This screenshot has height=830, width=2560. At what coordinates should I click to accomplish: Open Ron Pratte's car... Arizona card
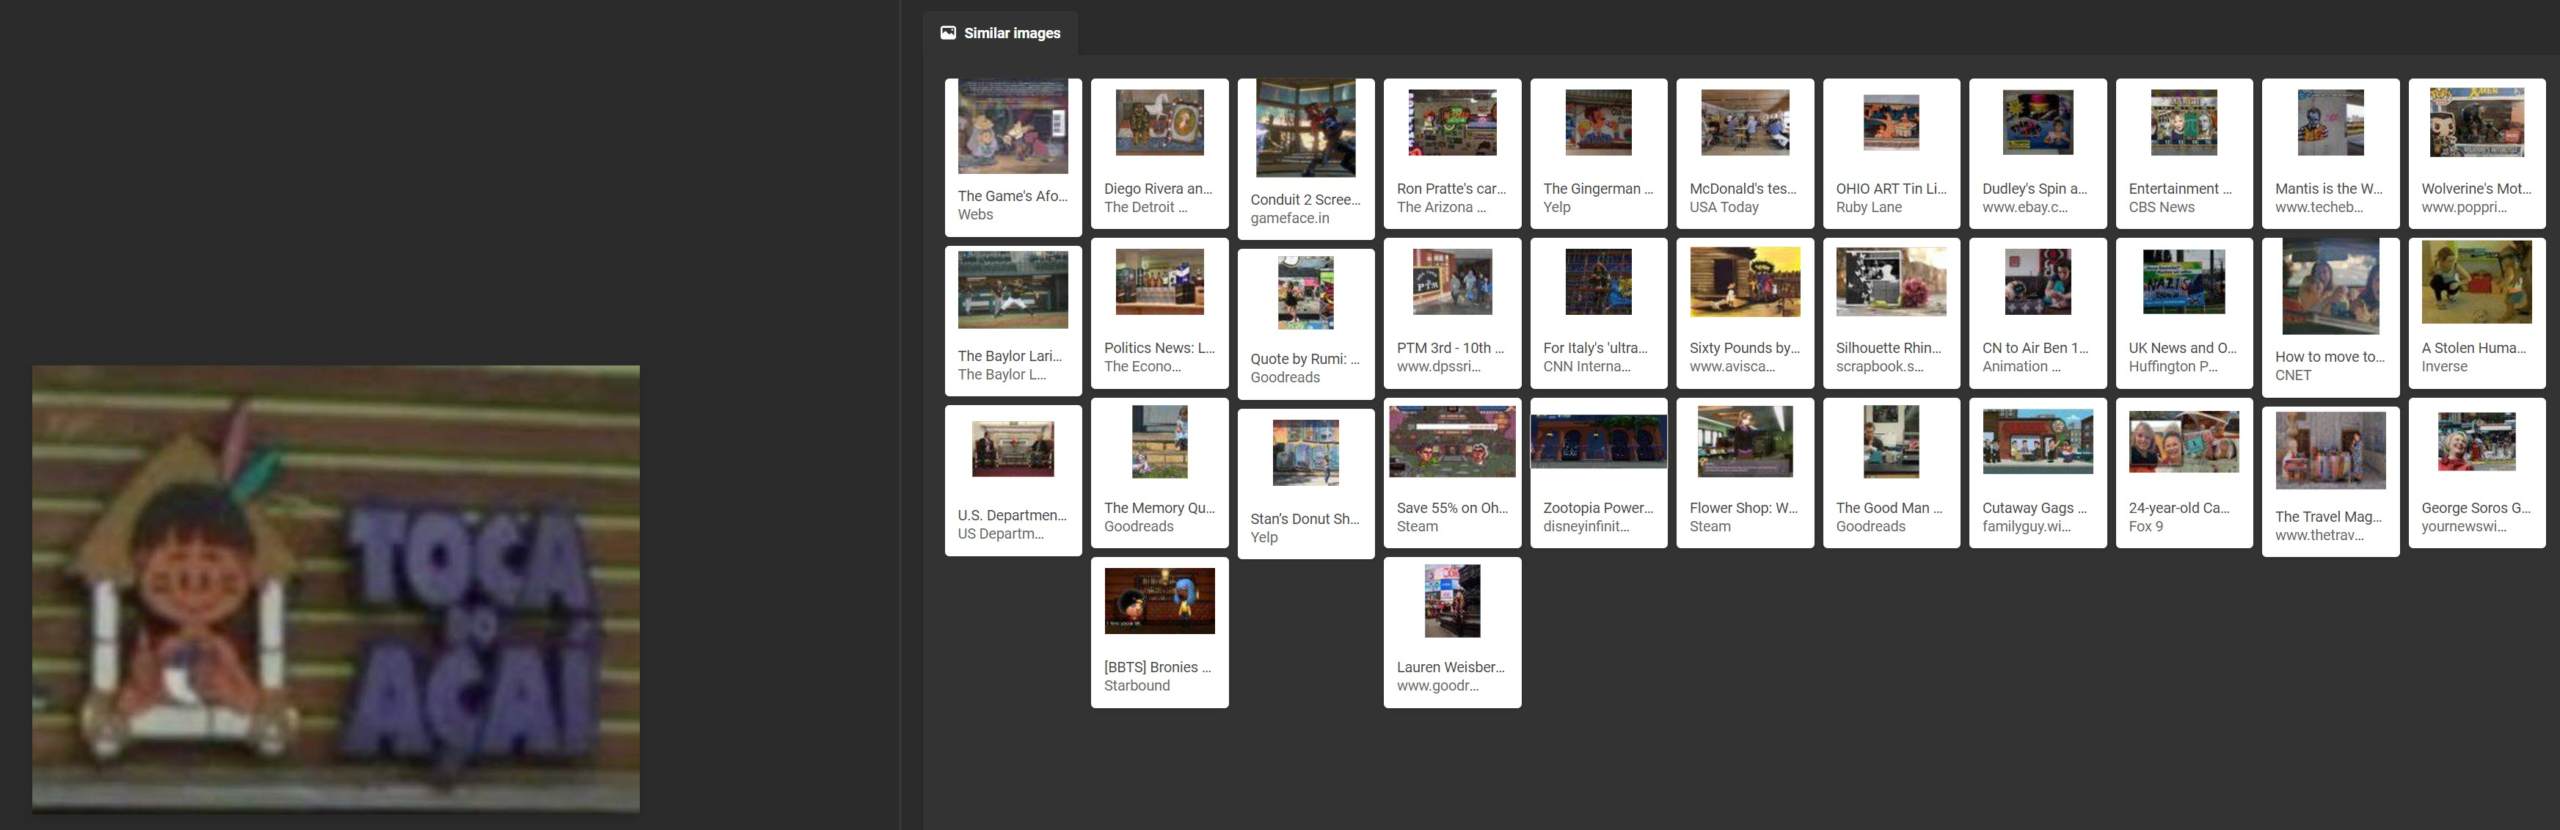pos(1452,153)
